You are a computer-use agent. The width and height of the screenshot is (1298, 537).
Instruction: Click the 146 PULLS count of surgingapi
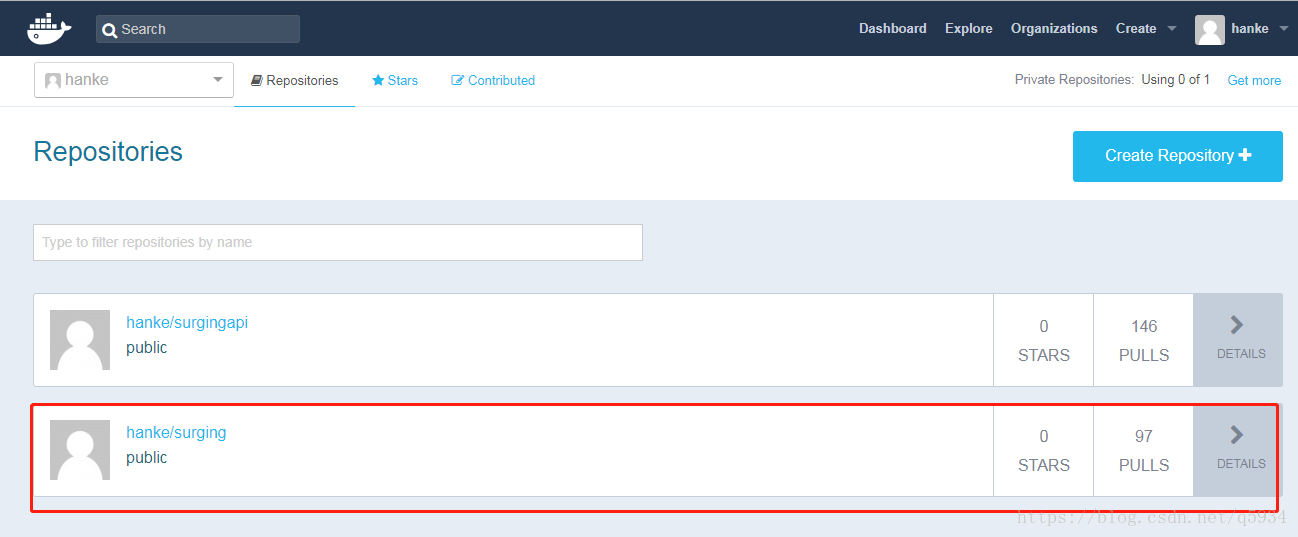1144,340
